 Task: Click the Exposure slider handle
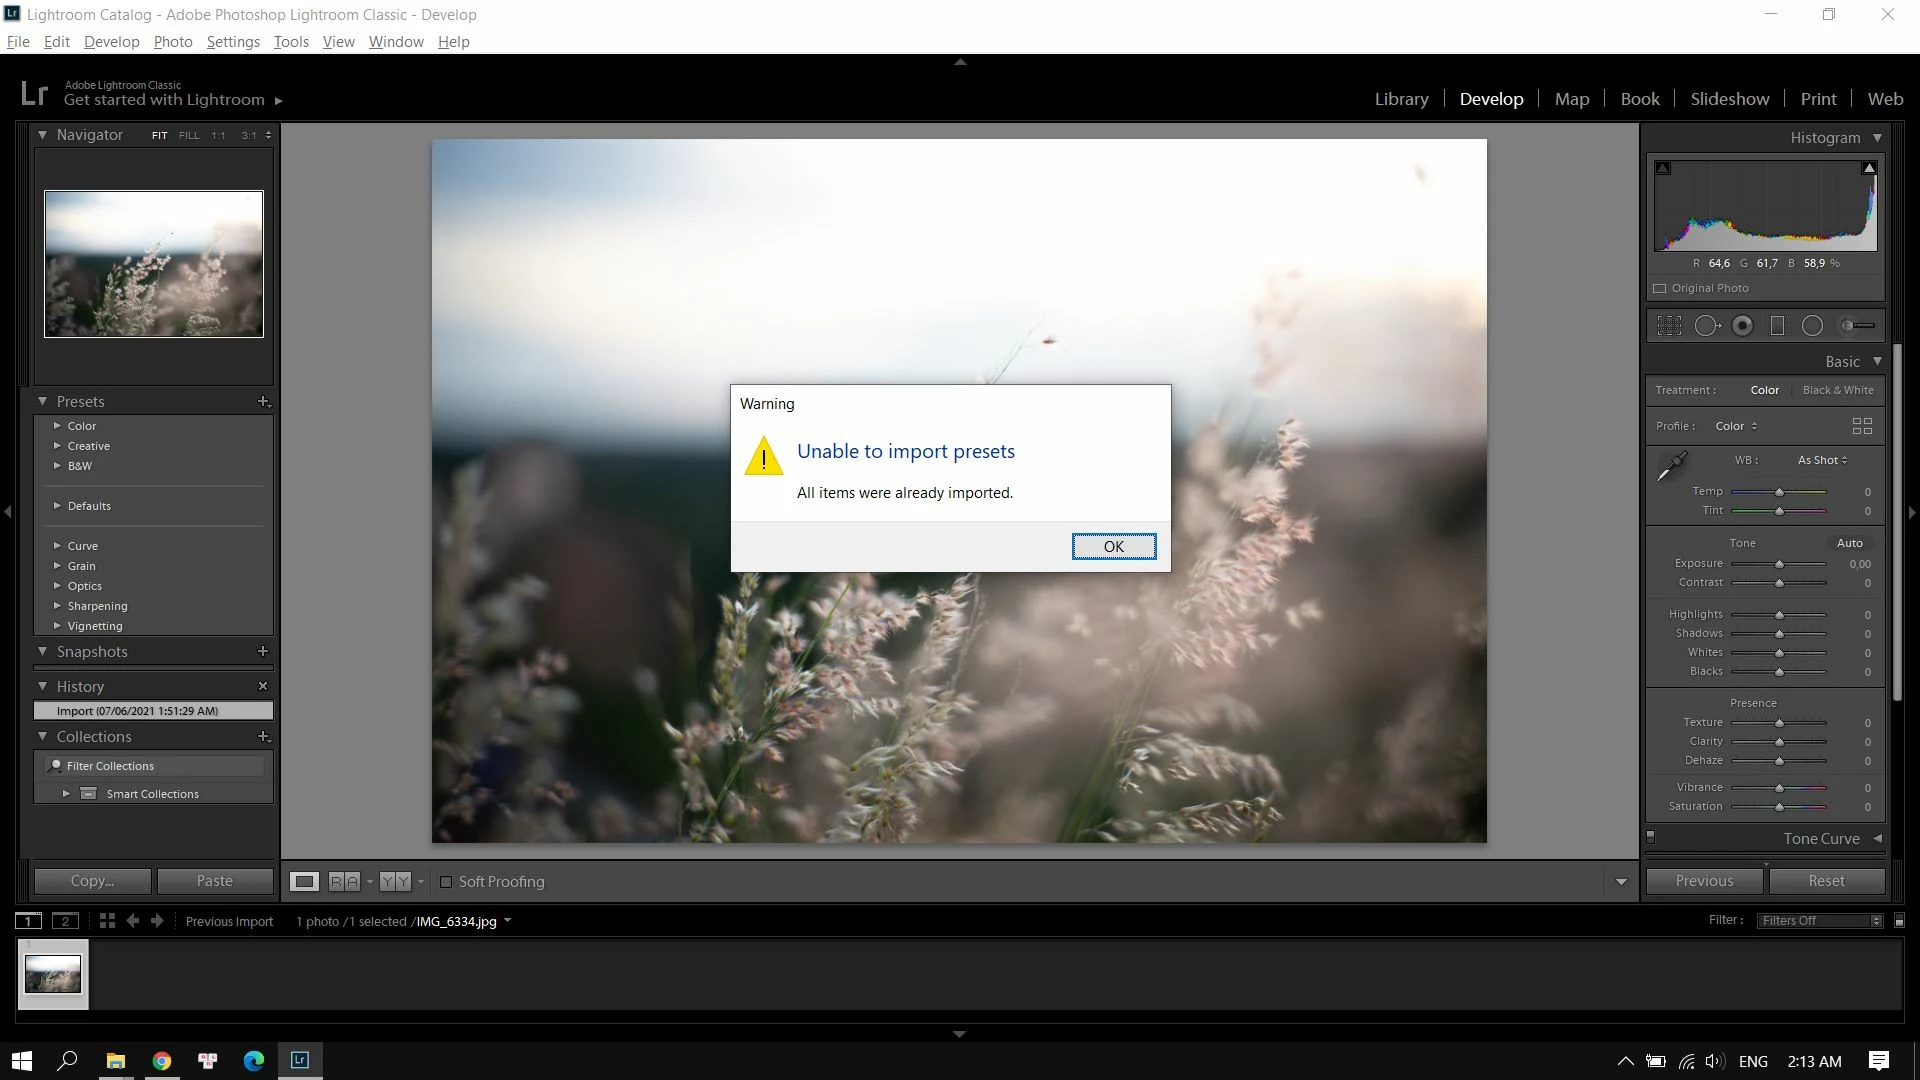[1779, 564]
